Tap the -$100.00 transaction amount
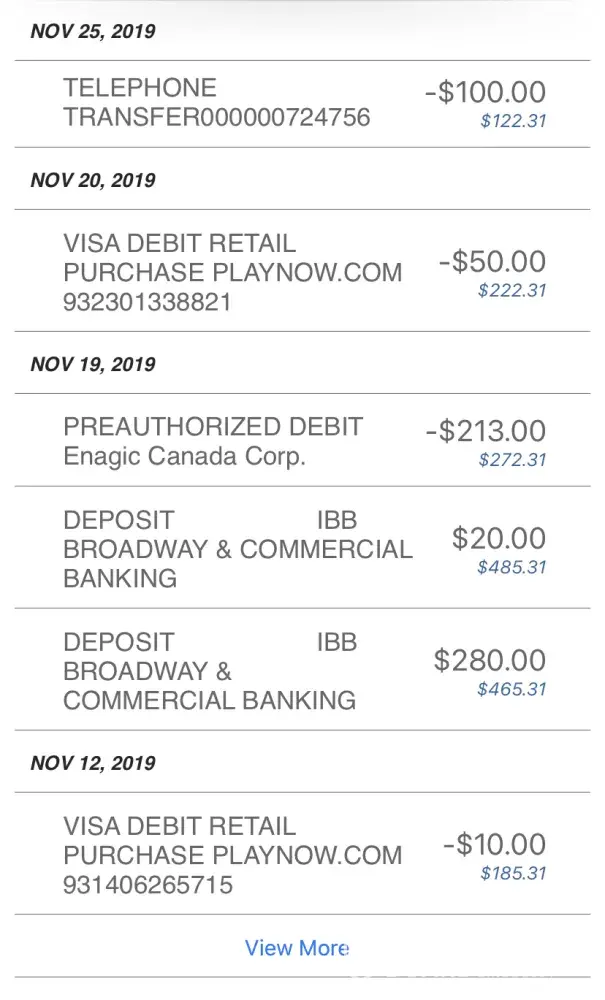Image resolution: width=605 pixels, height=1000 pixels. click(485, 92)
